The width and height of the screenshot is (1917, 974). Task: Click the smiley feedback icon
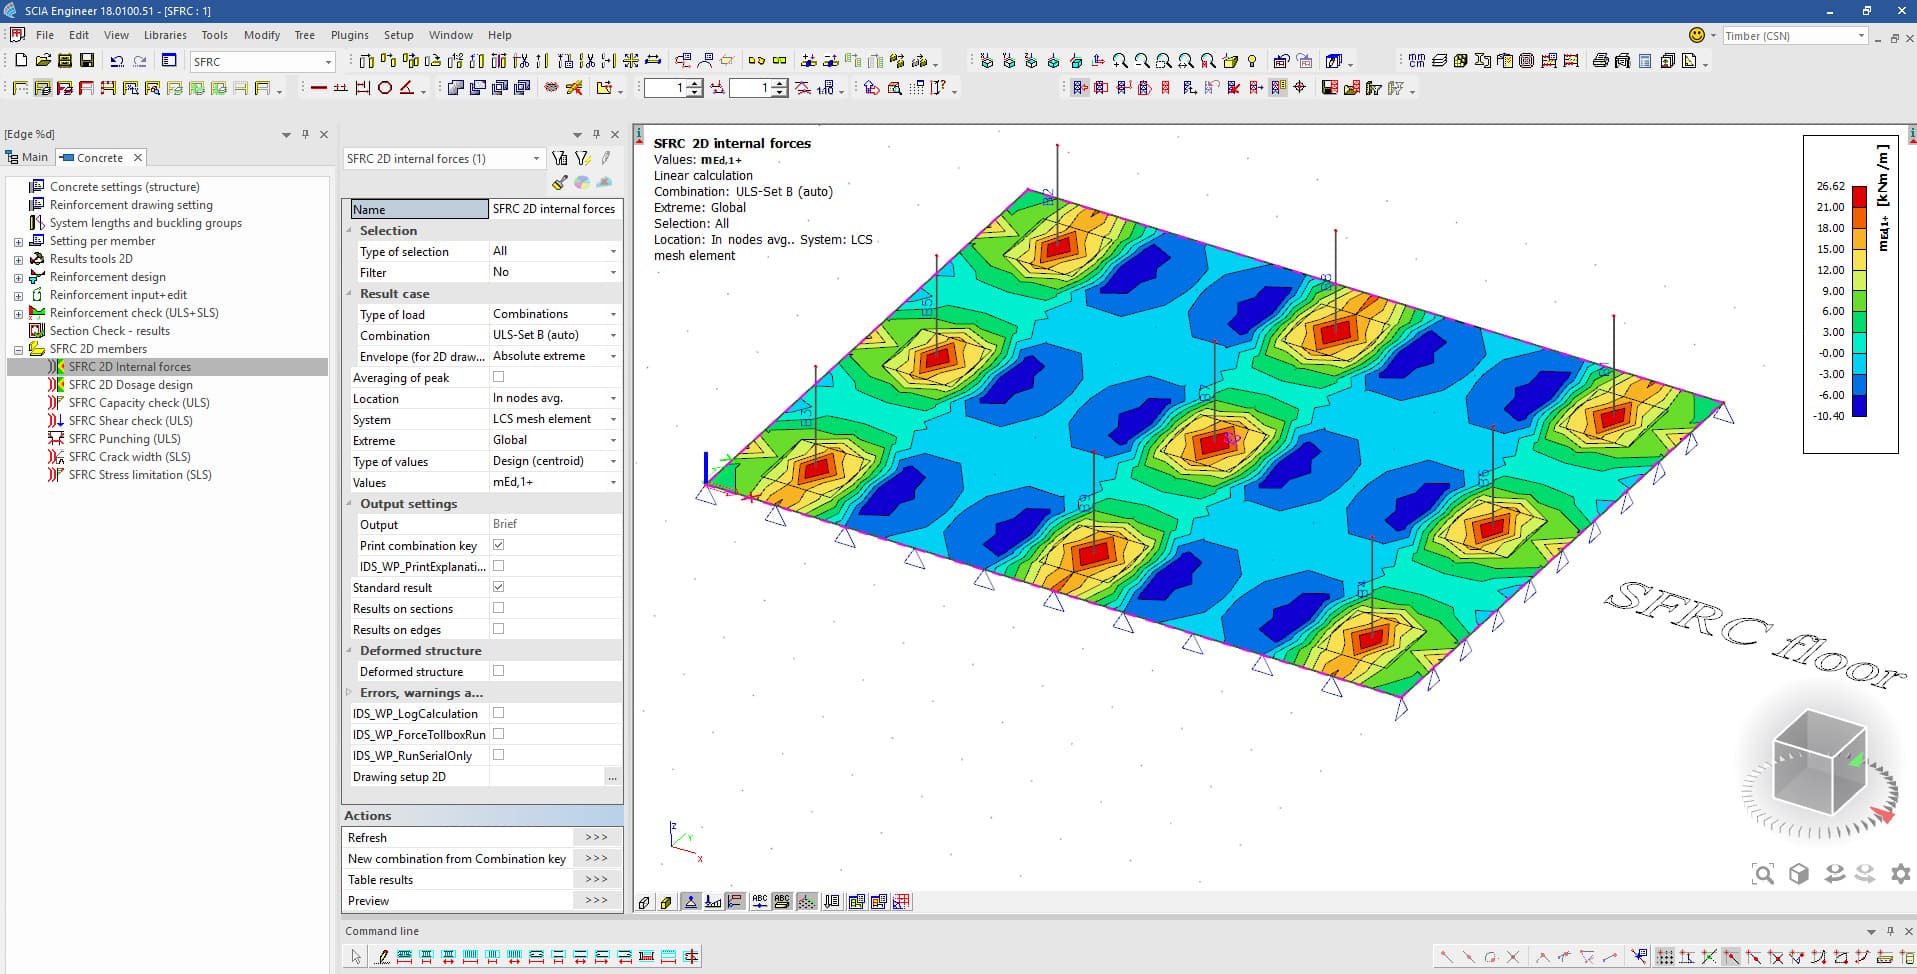1696,35
